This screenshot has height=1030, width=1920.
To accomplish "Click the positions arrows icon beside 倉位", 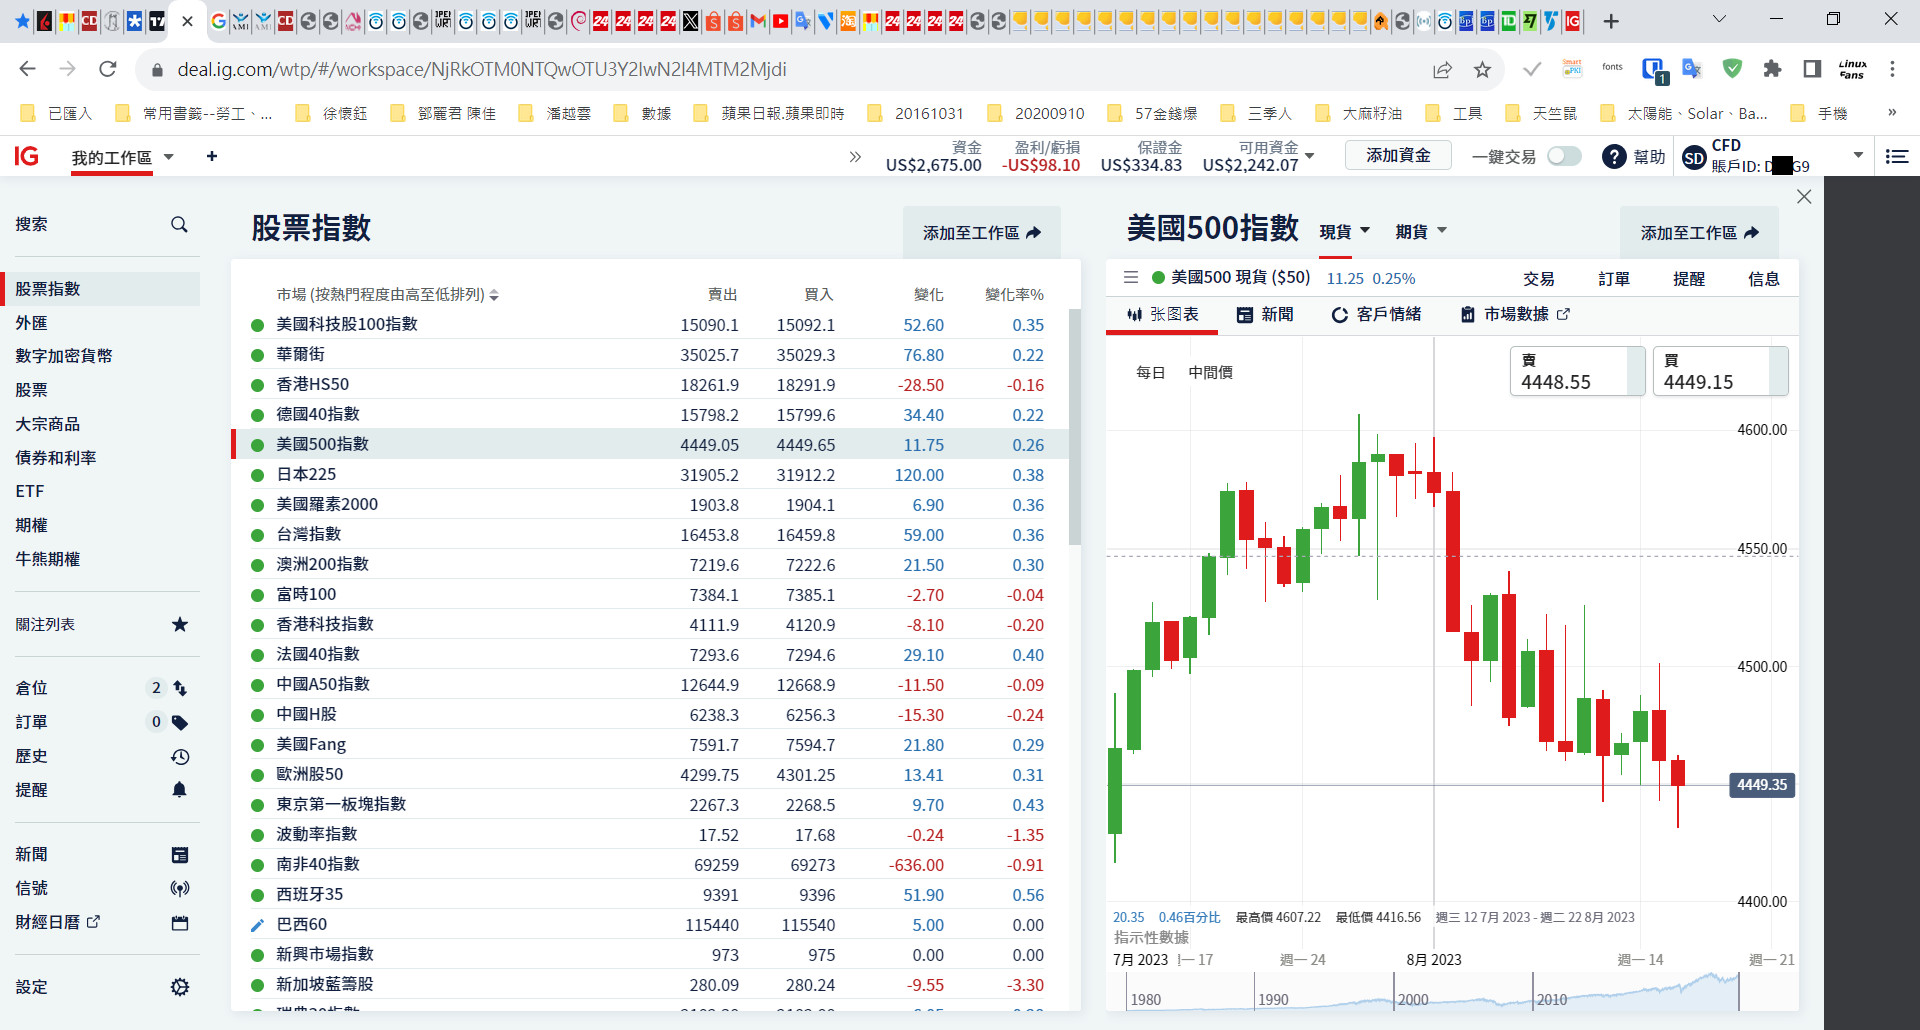I will coord(180,688).
